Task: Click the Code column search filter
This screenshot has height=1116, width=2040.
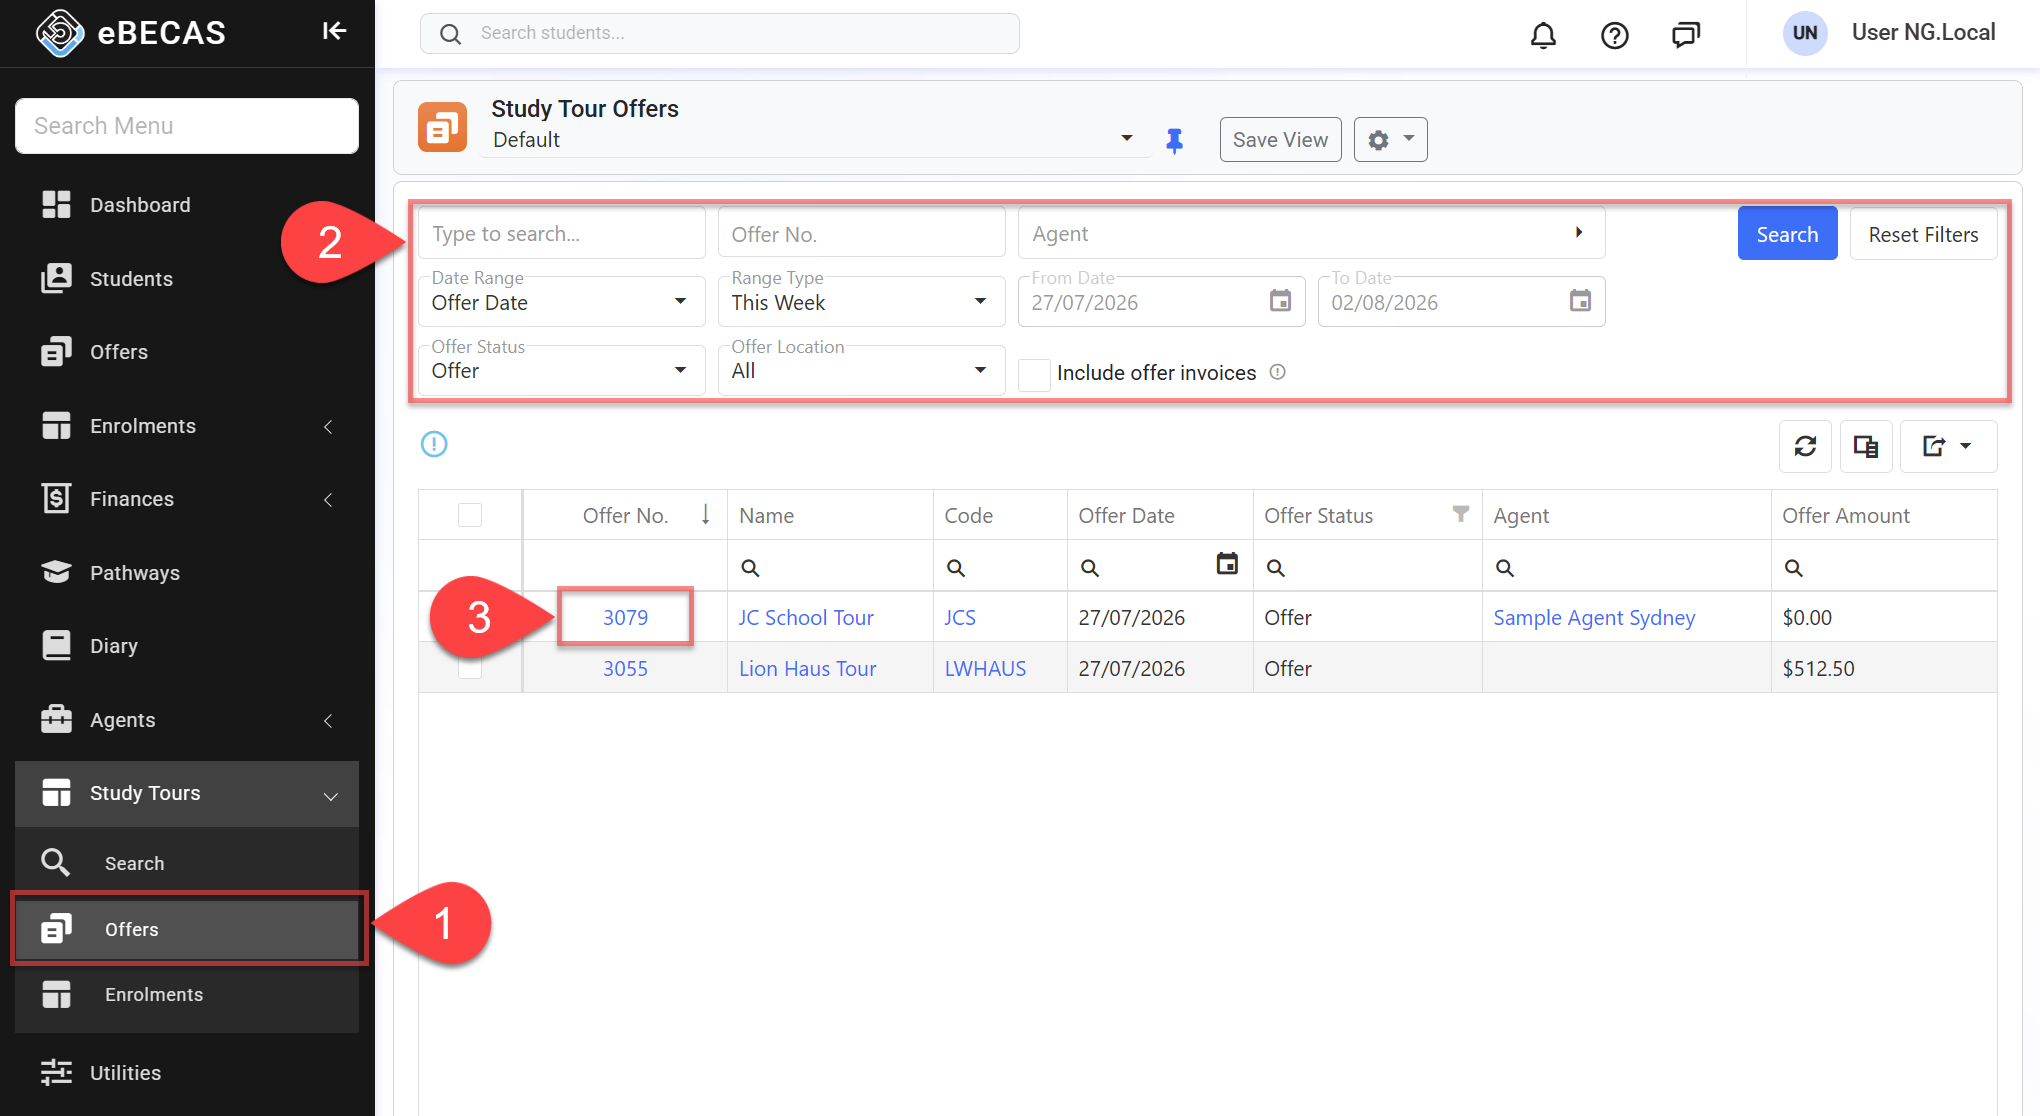Action: tap(956, 568)
